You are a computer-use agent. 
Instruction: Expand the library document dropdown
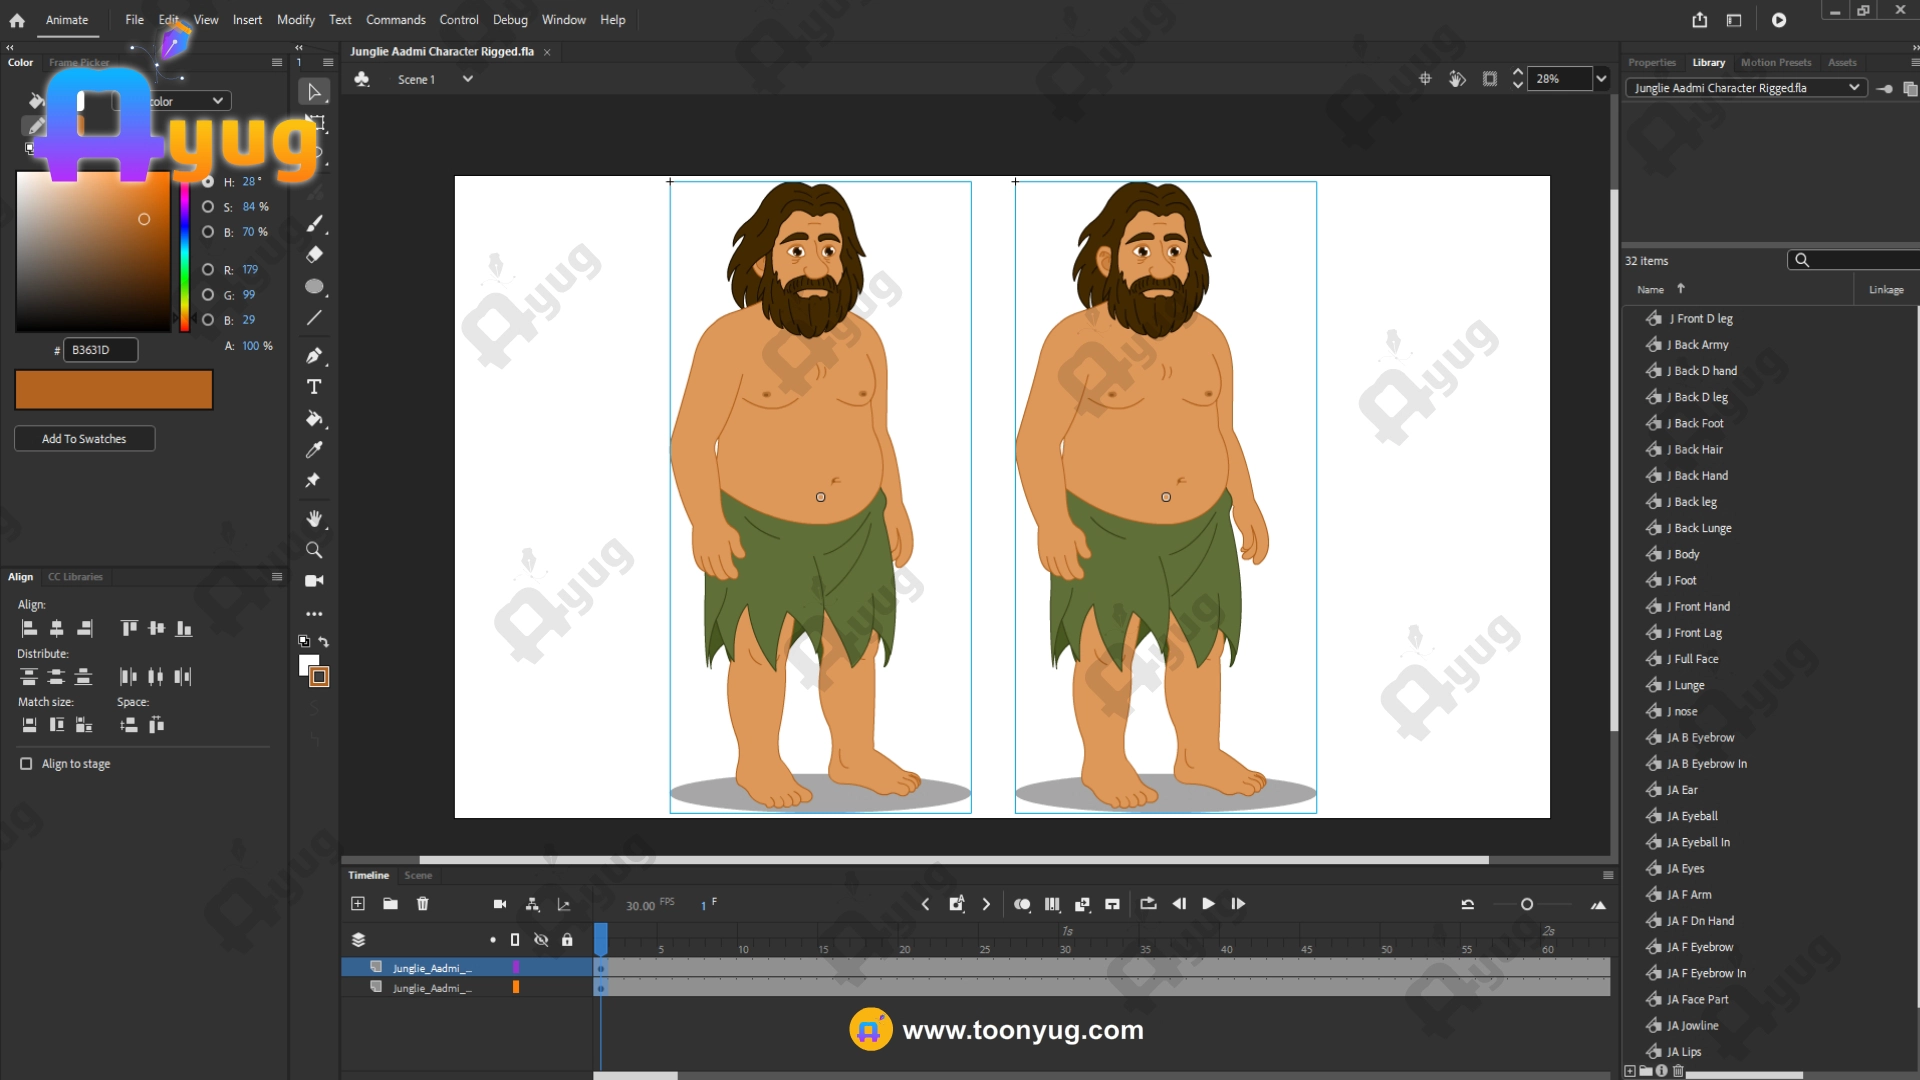[1853, 88]
